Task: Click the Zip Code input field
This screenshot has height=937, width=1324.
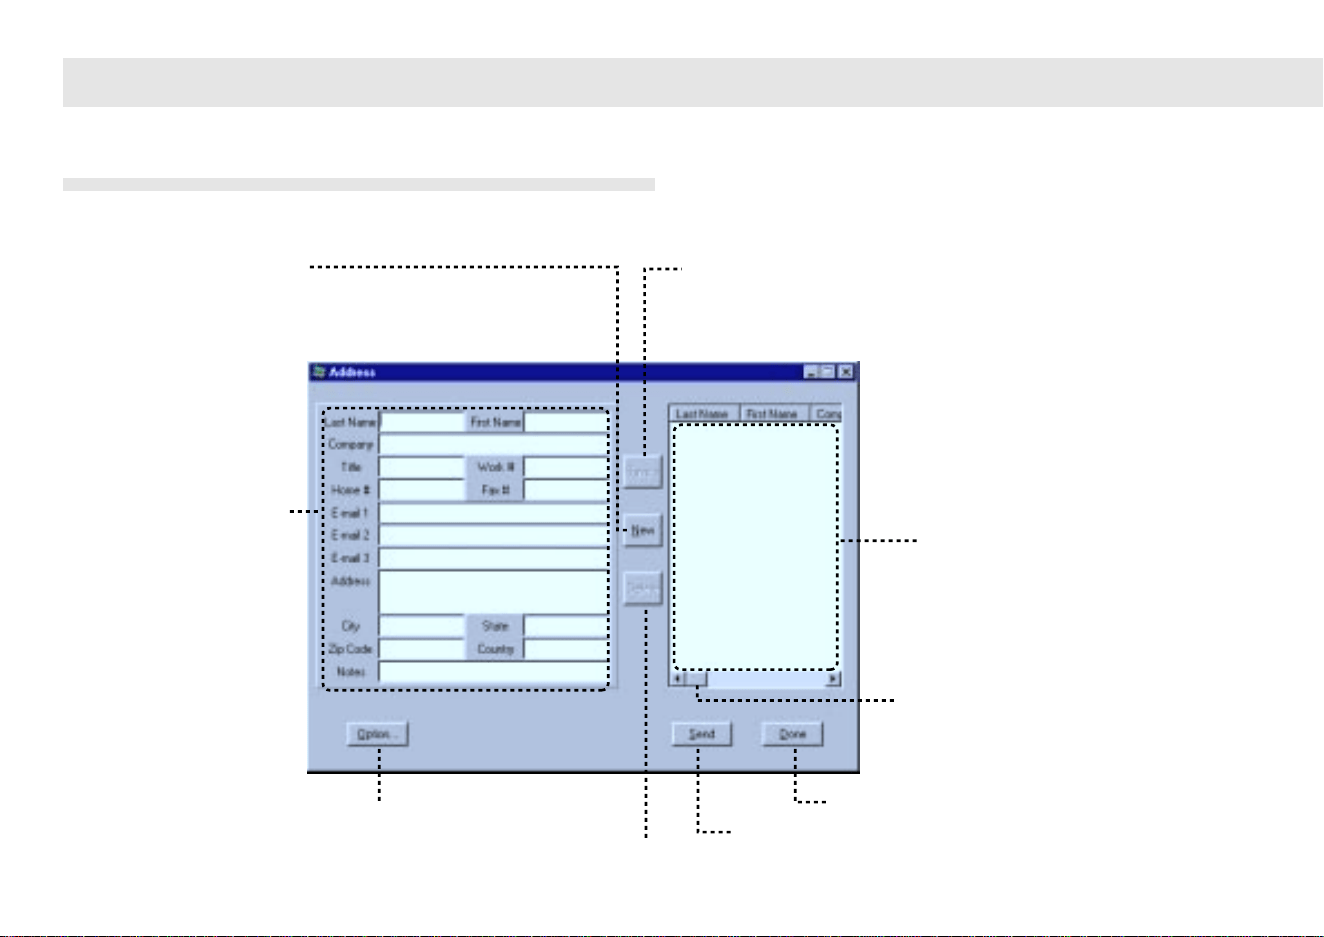Action: (422, 649)
